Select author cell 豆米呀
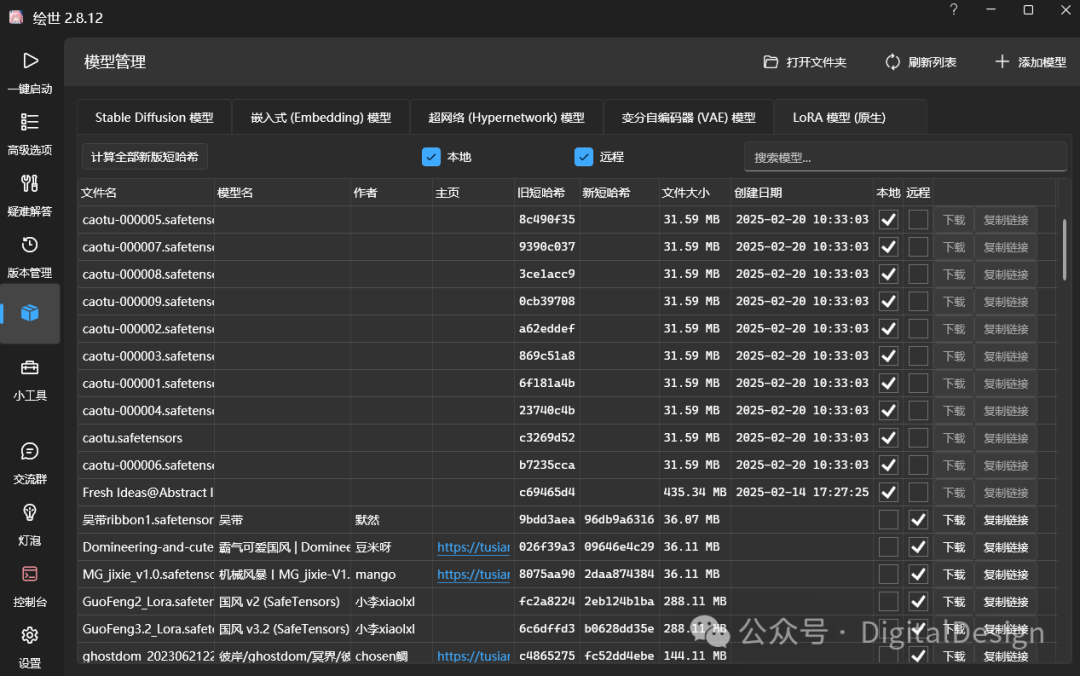 pyautogui.click(x=373, y=547)
